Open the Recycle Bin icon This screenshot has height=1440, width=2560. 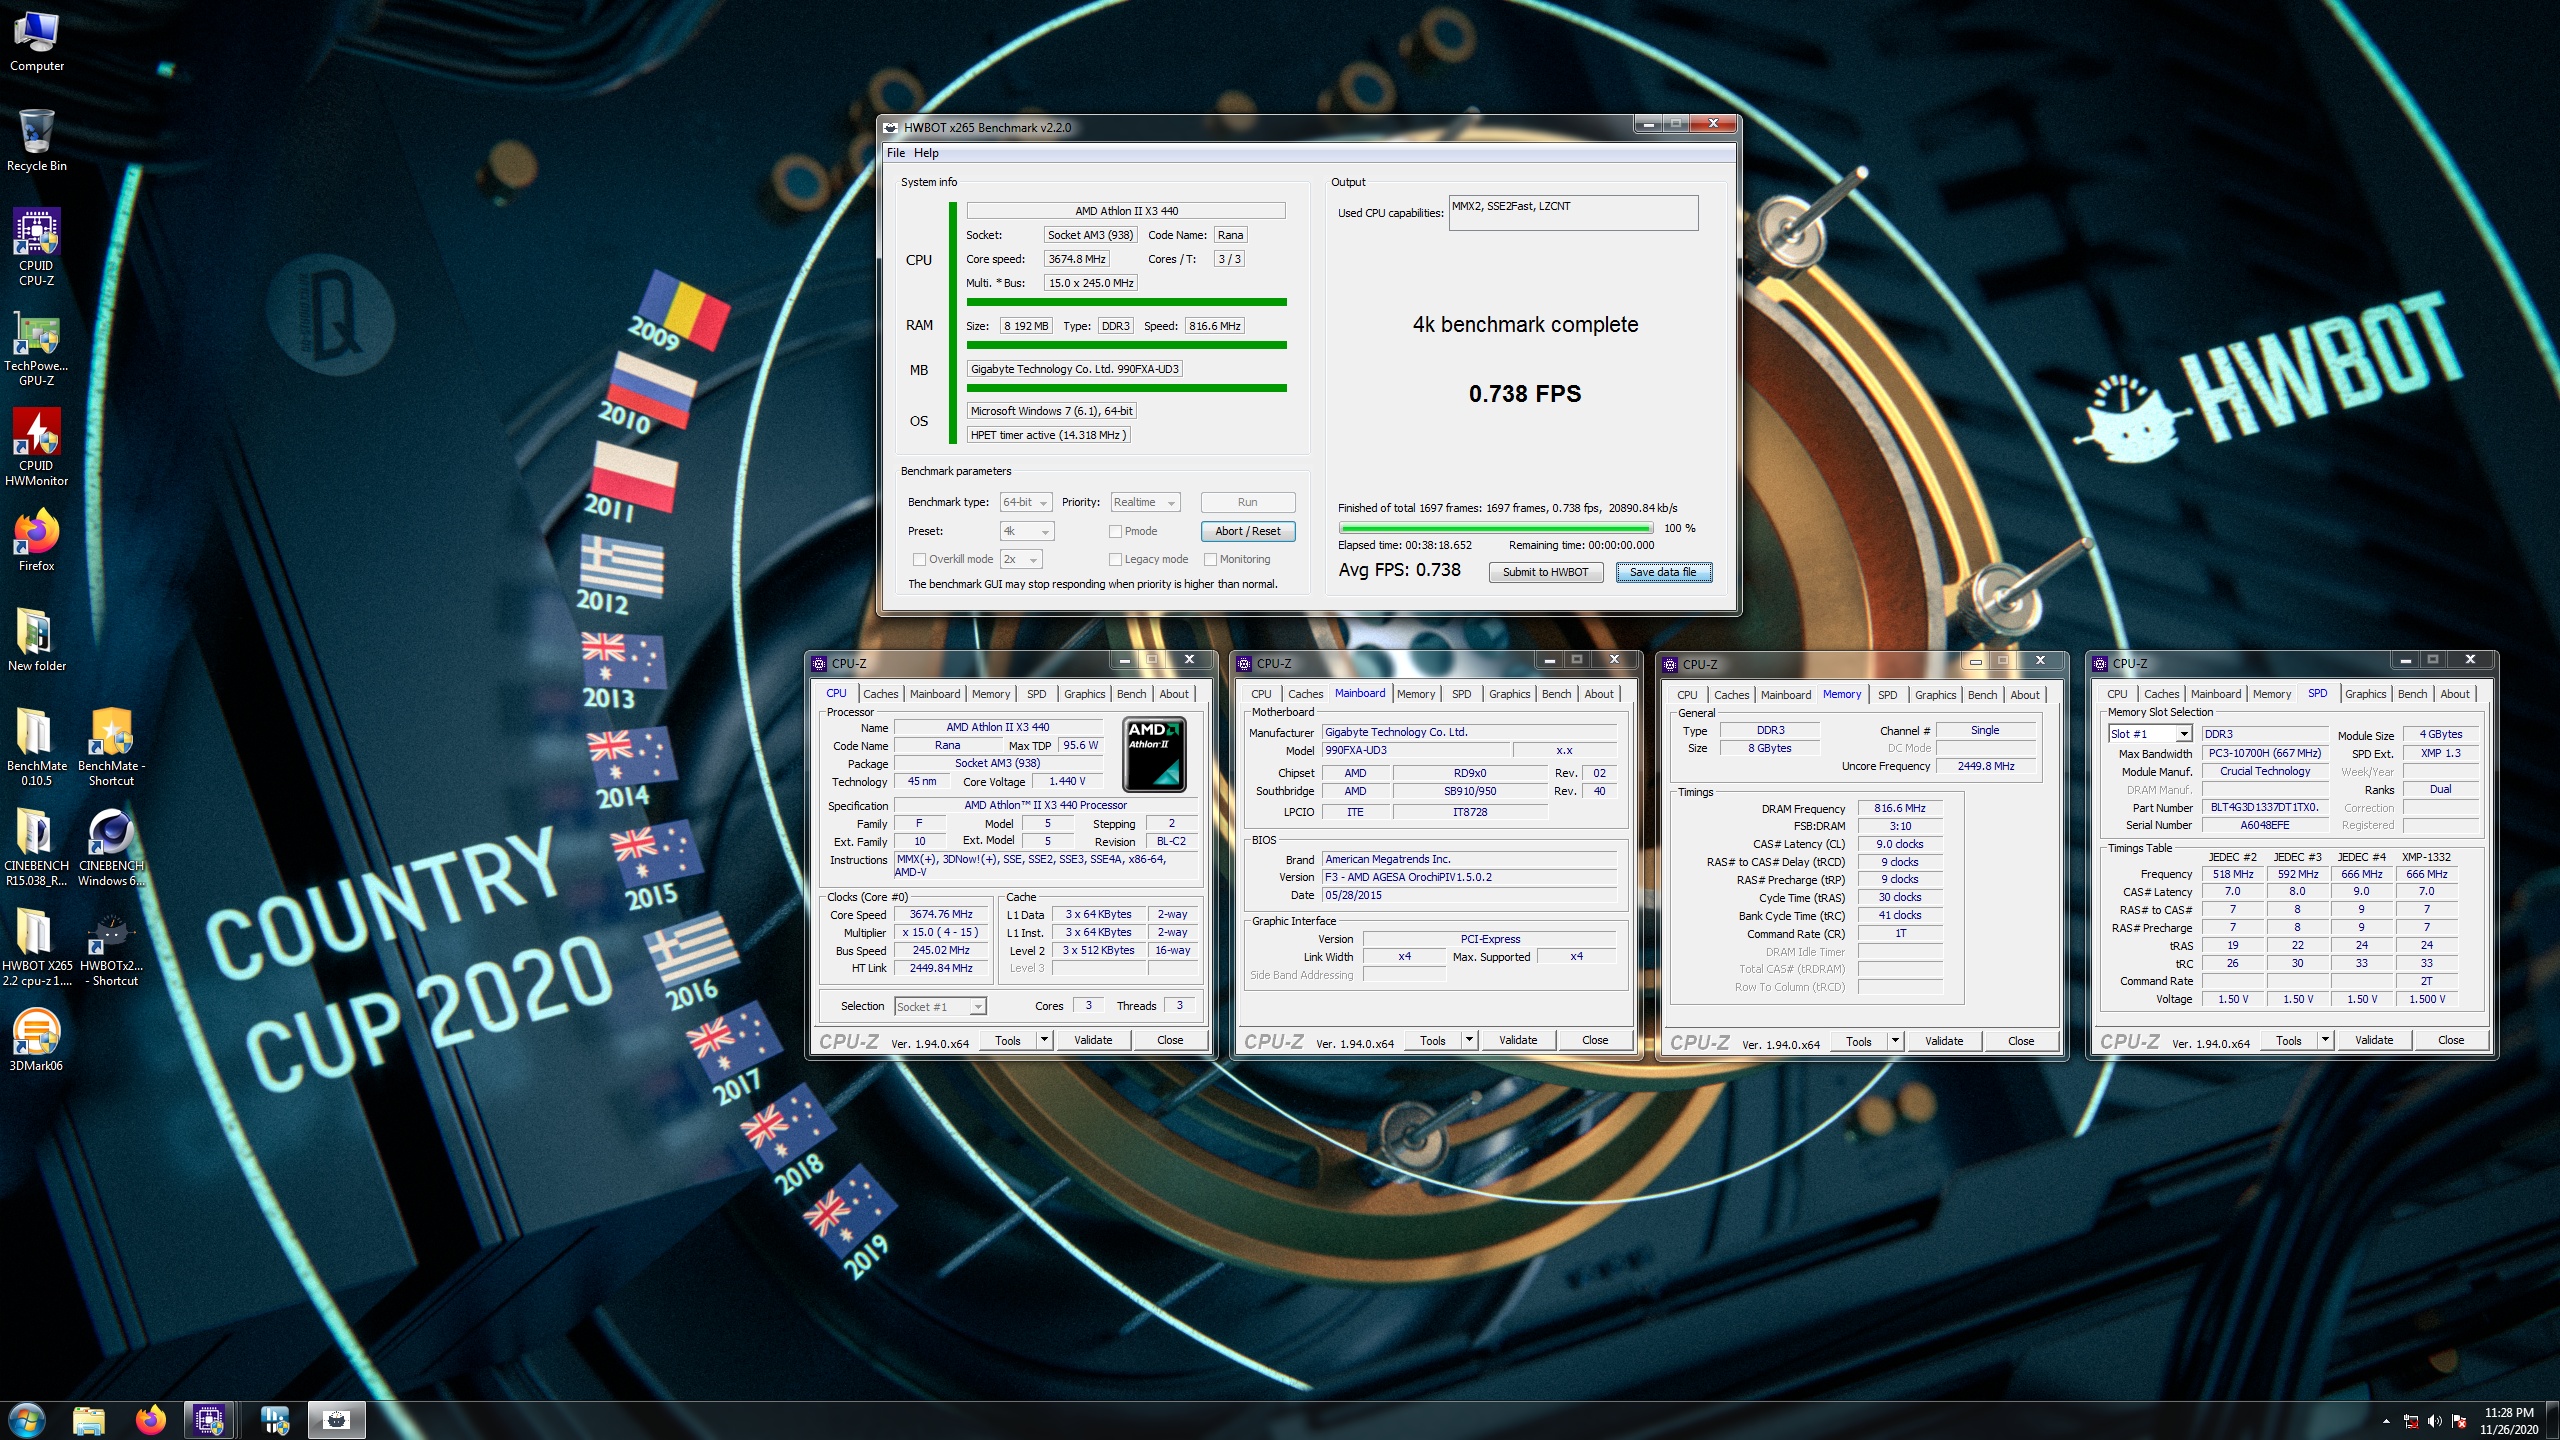37,141
